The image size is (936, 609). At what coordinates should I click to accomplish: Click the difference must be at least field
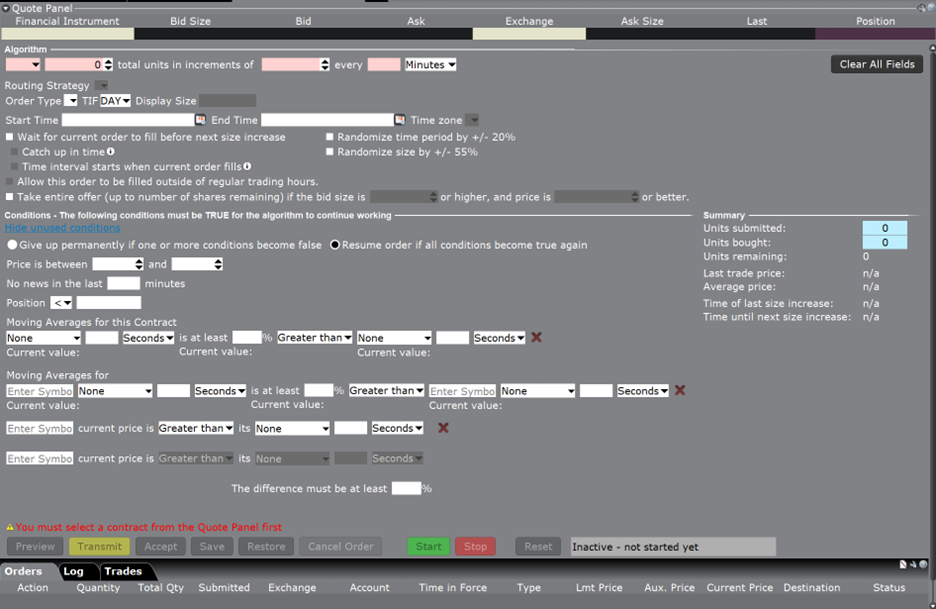[407, 488]
